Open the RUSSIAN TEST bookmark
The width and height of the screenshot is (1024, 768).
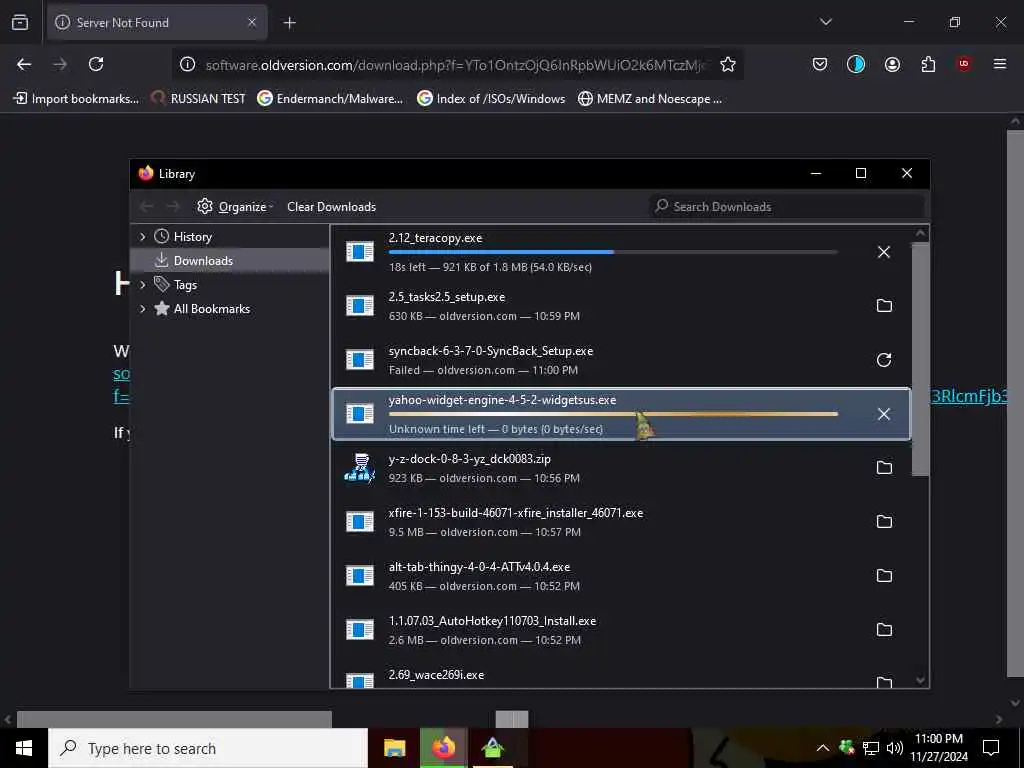[199, 99]
